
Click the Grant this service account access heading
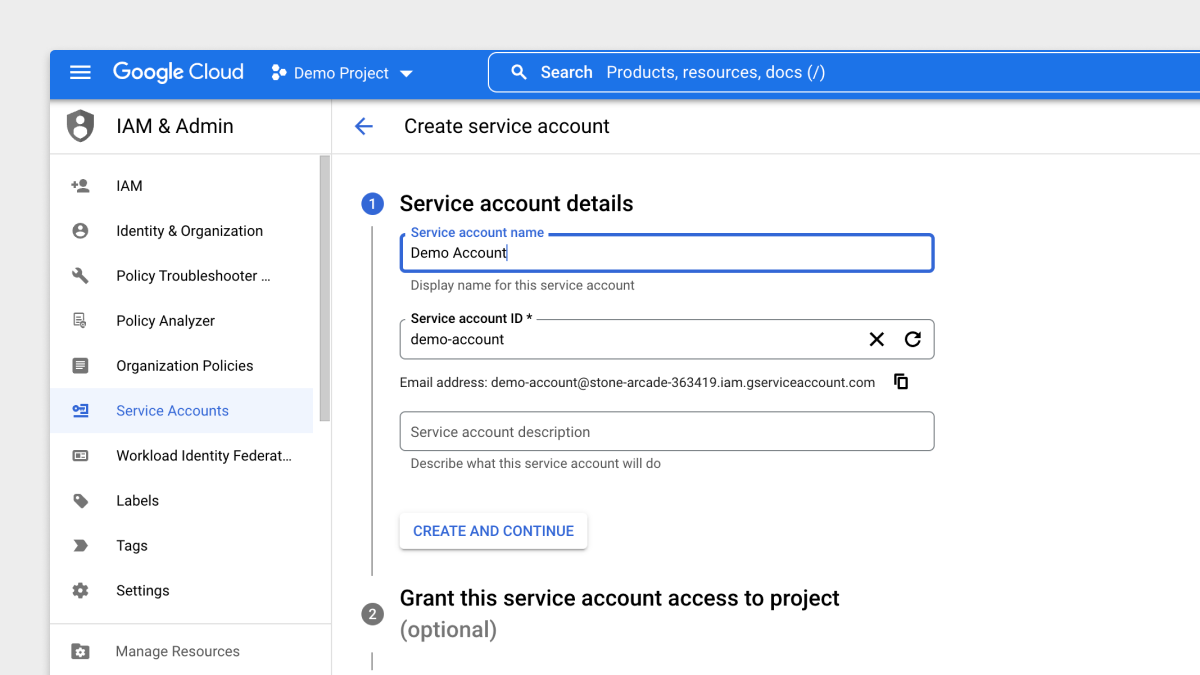coord(620,598)
